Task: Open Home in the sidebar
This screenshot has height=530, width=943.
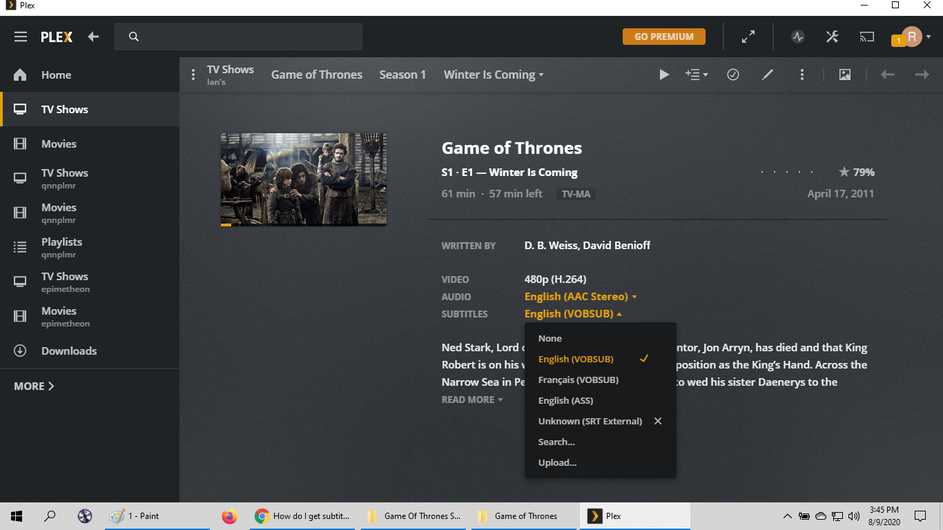Action: pyautogui.click(x=90, y=75)
